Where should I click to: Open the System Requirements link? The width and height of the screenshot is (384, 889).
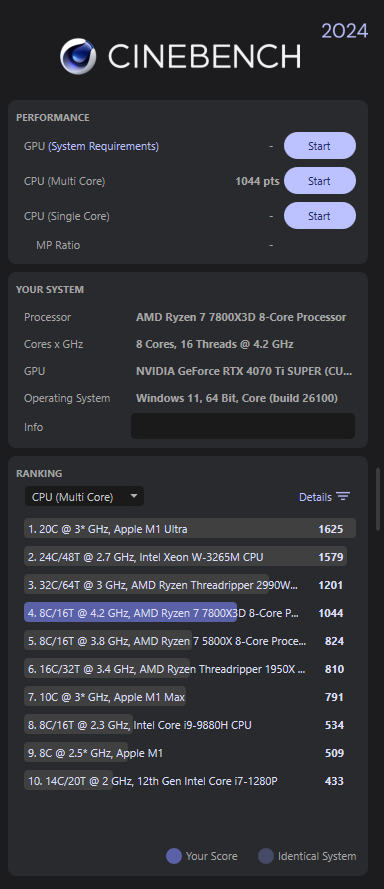tap(103, 146)
